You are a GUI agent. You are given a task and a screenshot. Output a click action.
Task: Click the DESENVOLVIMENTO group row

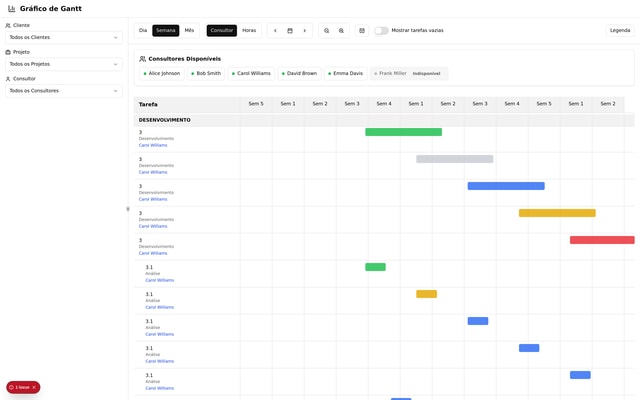click(384, 120)
